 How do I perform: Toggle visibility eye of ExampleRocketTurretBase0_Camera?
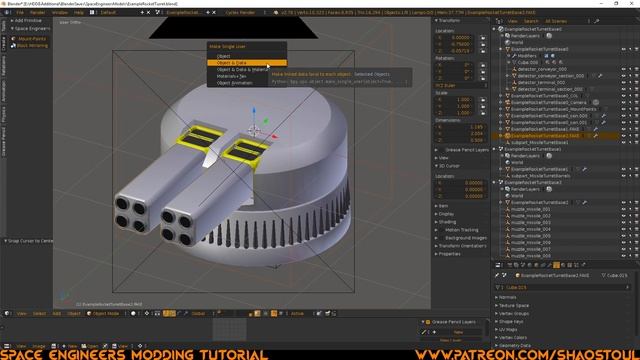[x=624, y=102]
